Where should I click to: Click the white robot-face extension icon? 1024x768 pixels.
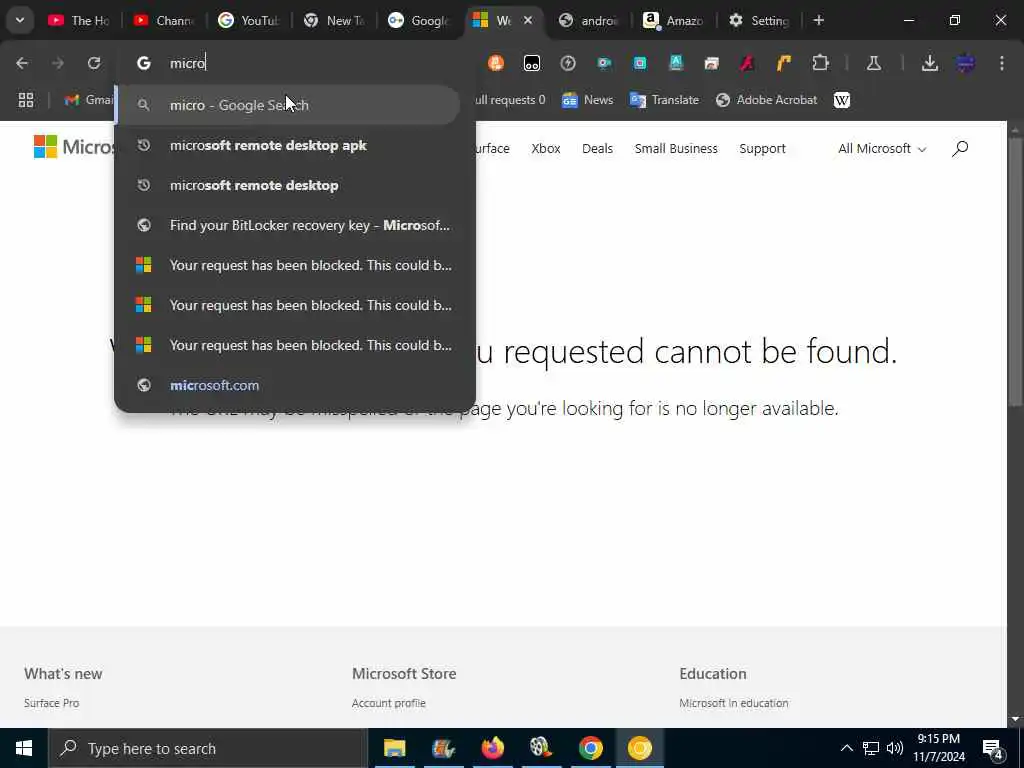[x=532, y=63]
